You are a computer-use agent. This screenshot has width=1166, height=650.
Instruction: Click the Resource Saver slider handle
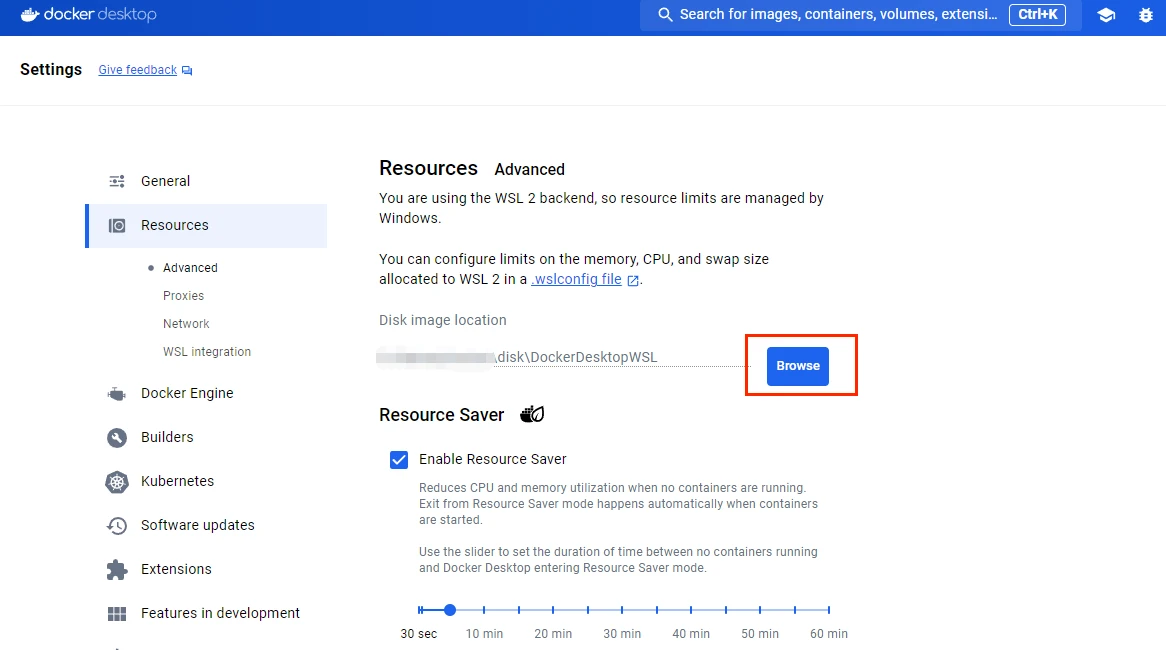pos(450,610)
